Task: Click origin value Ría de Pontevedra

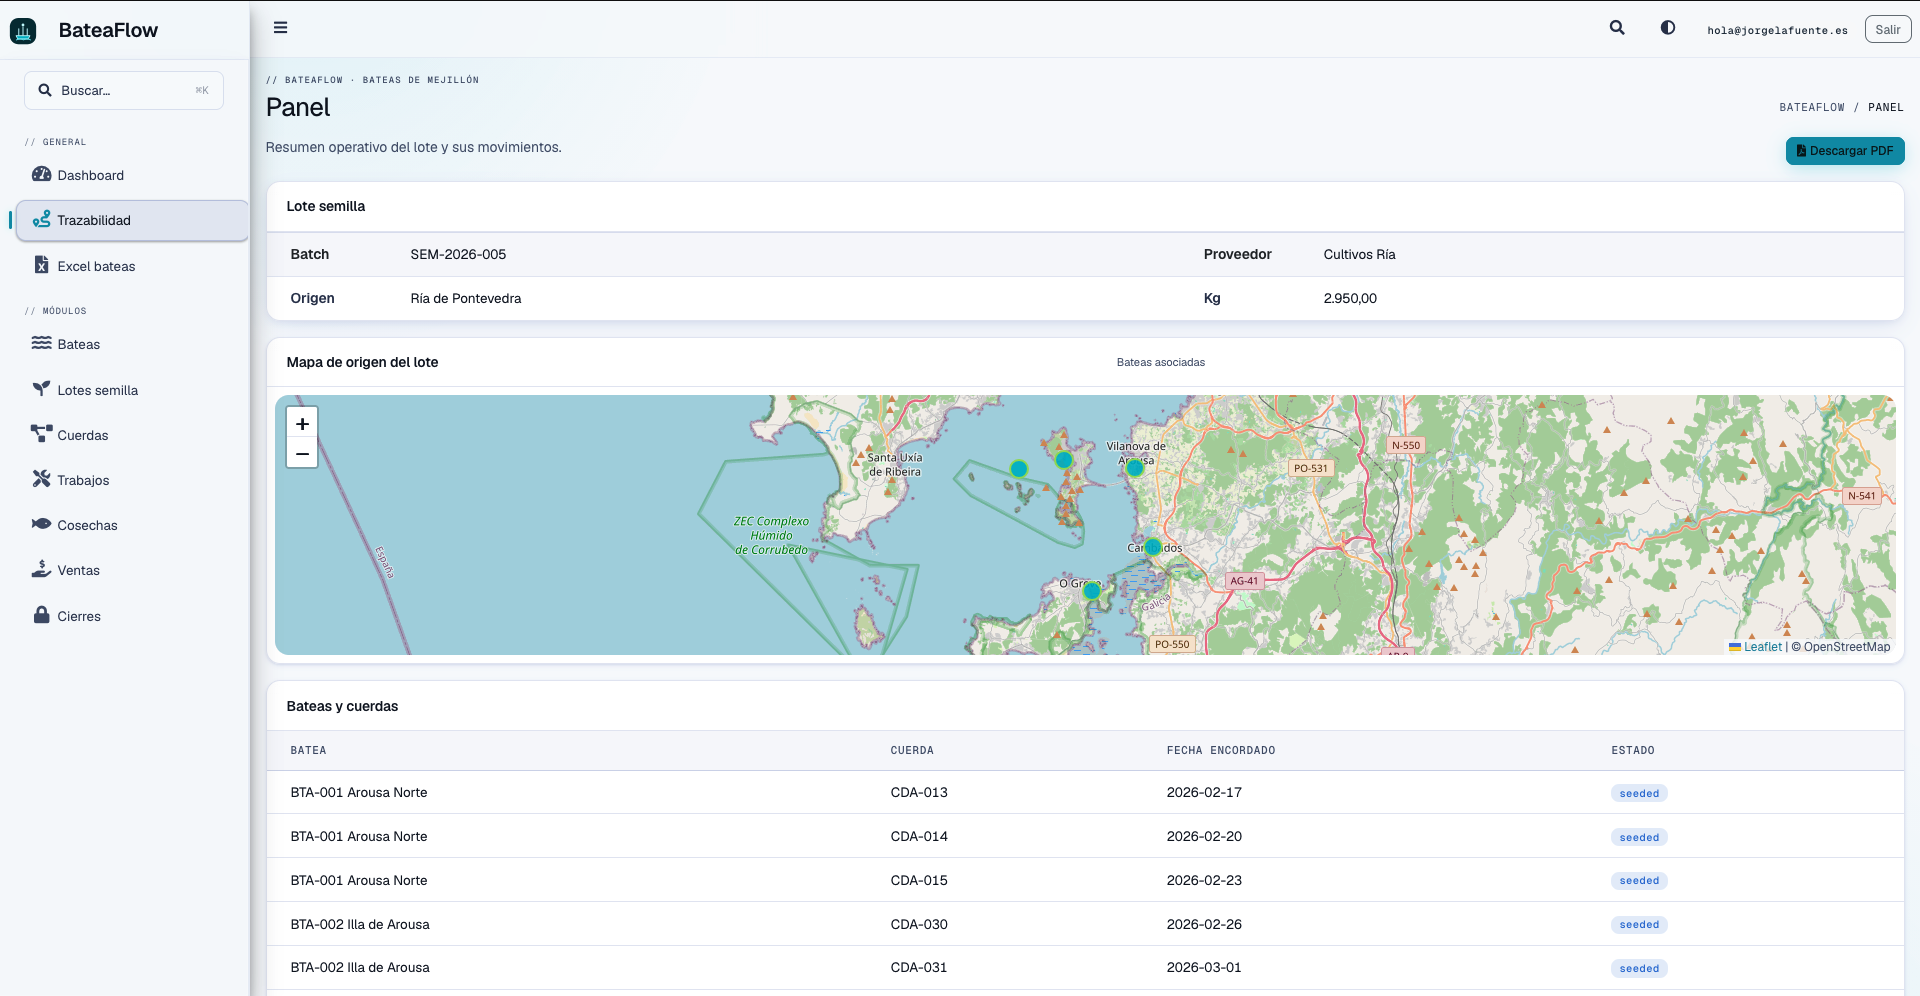Action: click(466, 298)
